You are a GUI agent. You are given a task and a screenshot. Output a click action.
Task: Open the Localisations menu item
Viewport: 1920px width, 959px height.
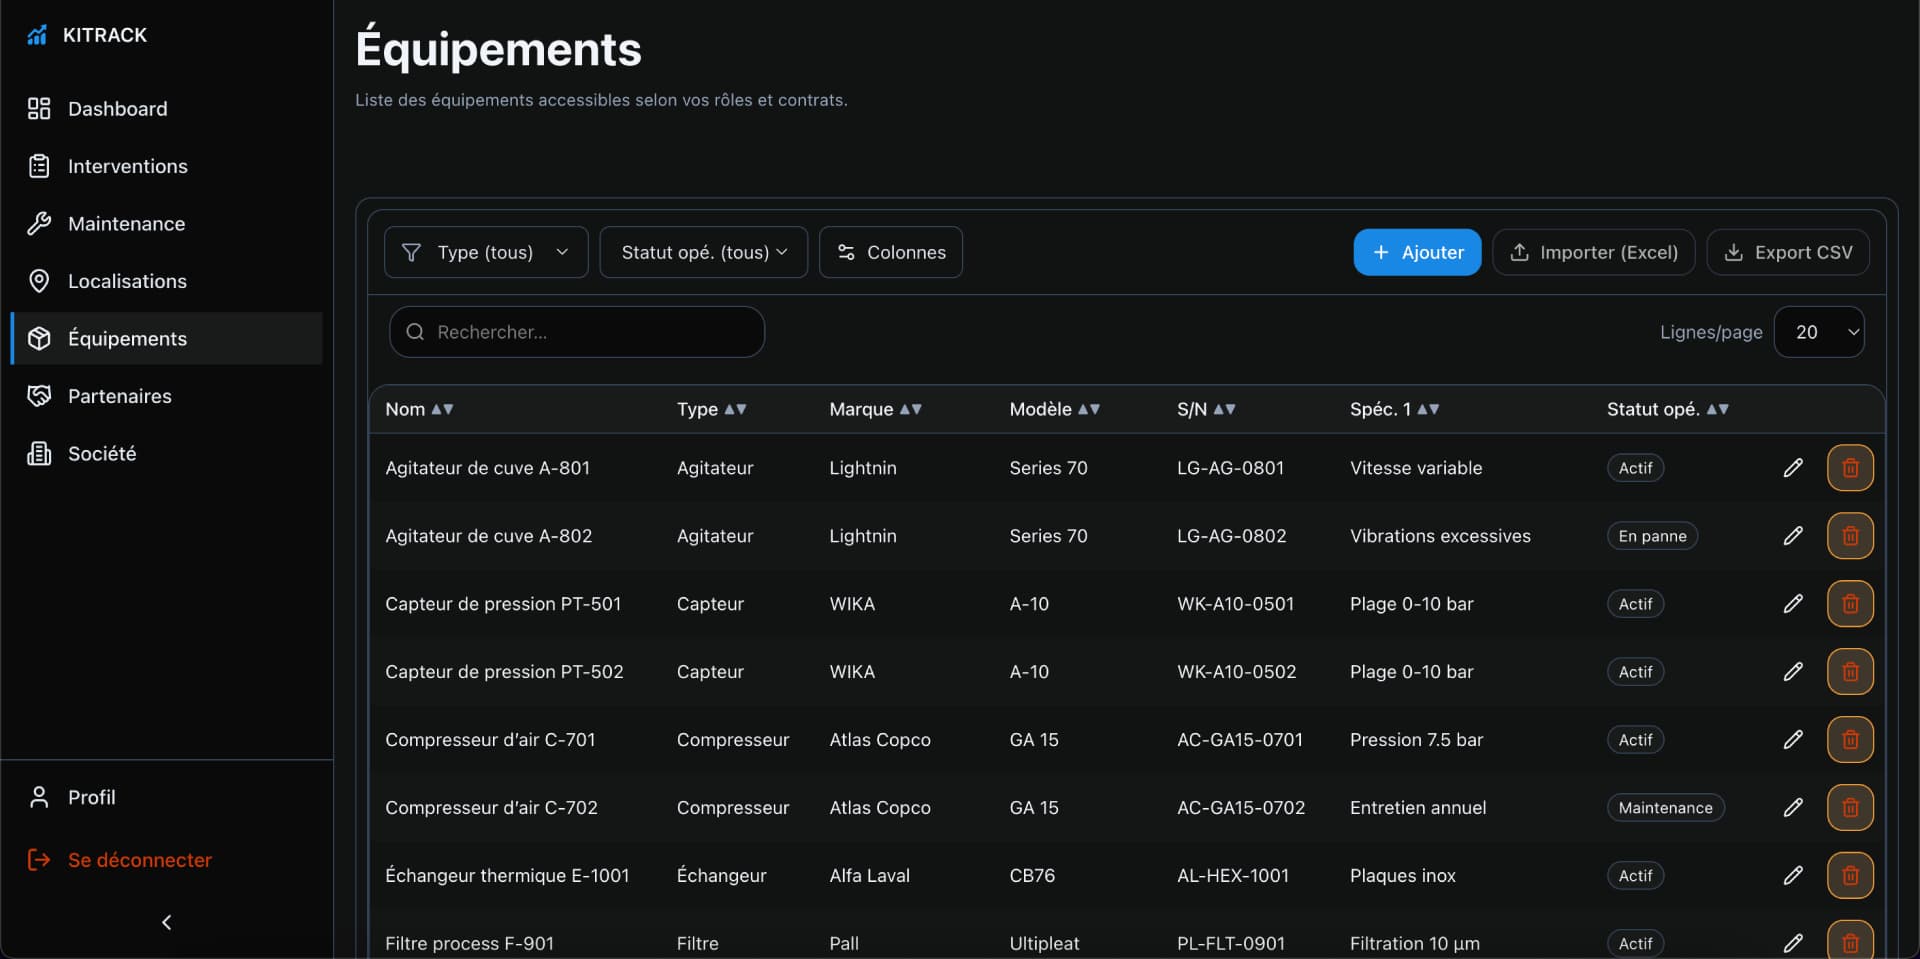127,281
